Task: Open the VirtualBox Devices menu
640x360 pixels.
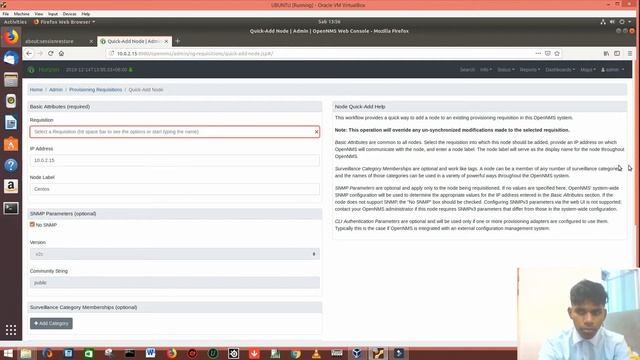Action: [x=69, y=14]
